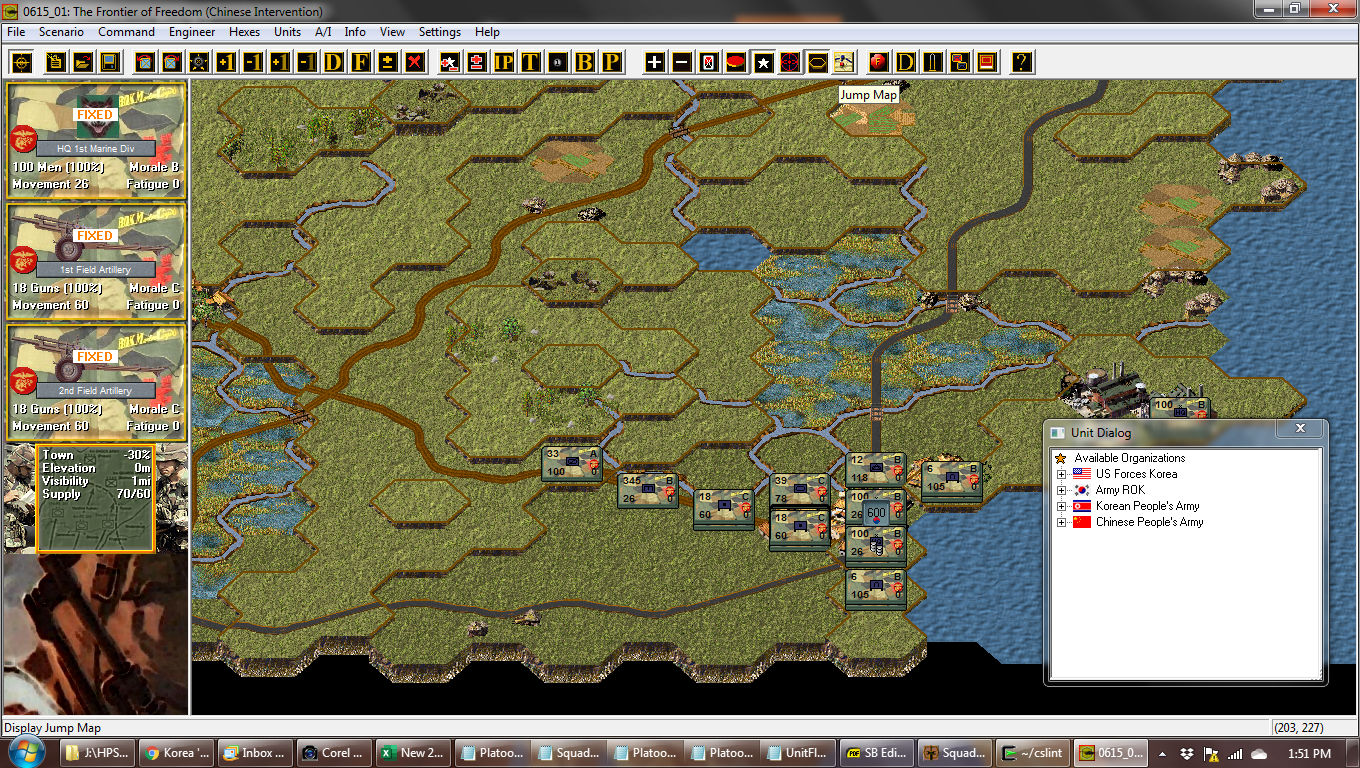Open the Engineer menu
This screenshot has width=1360, height=768.
click(x=192, y=32)
